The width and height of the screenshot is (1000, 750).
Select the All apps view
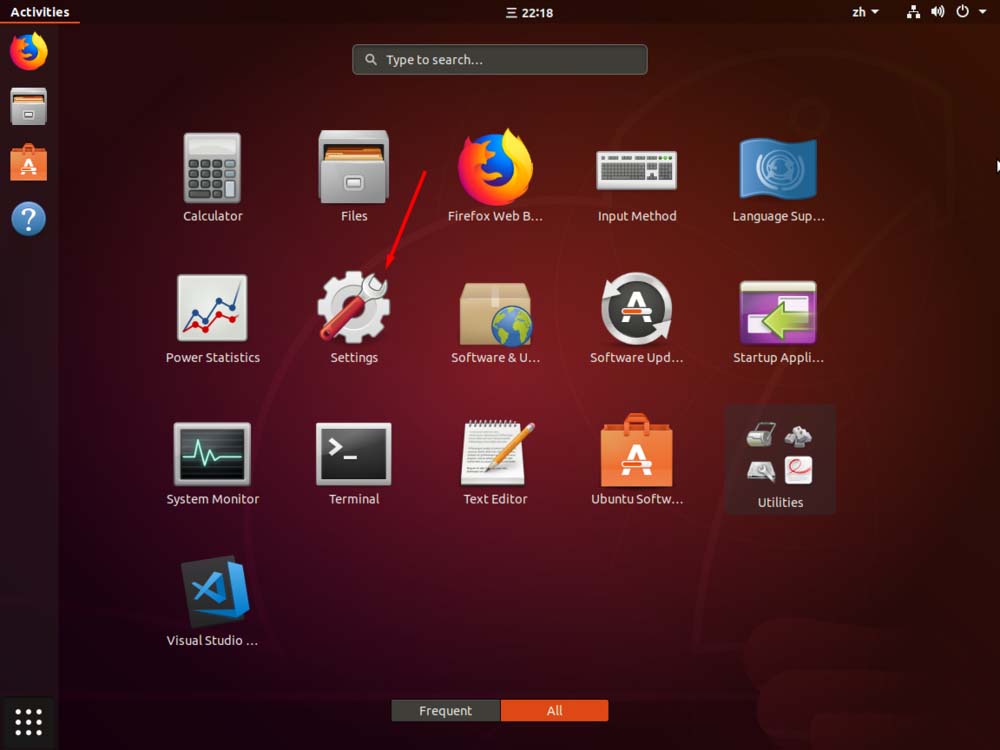554,710
